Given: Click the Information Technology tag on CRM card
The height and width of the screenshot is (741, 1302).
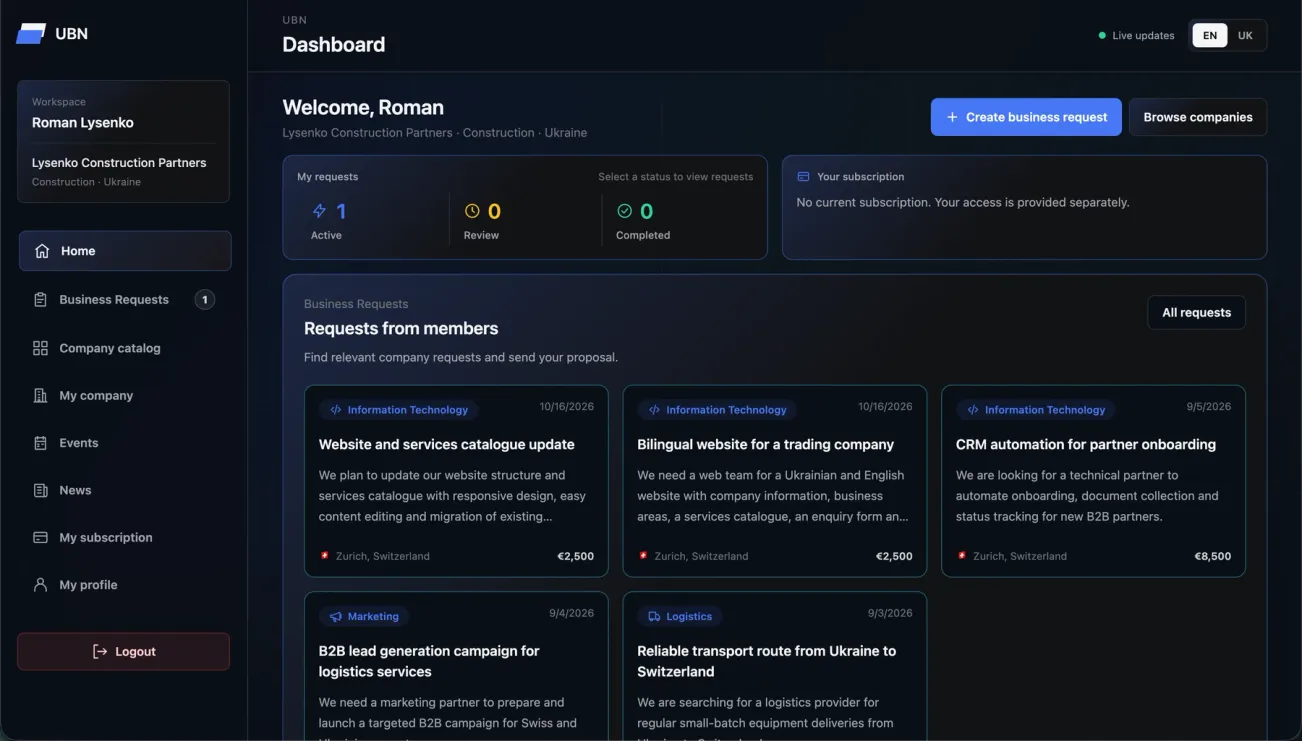Looking at the screenshot, I should tap(1036, 410).
